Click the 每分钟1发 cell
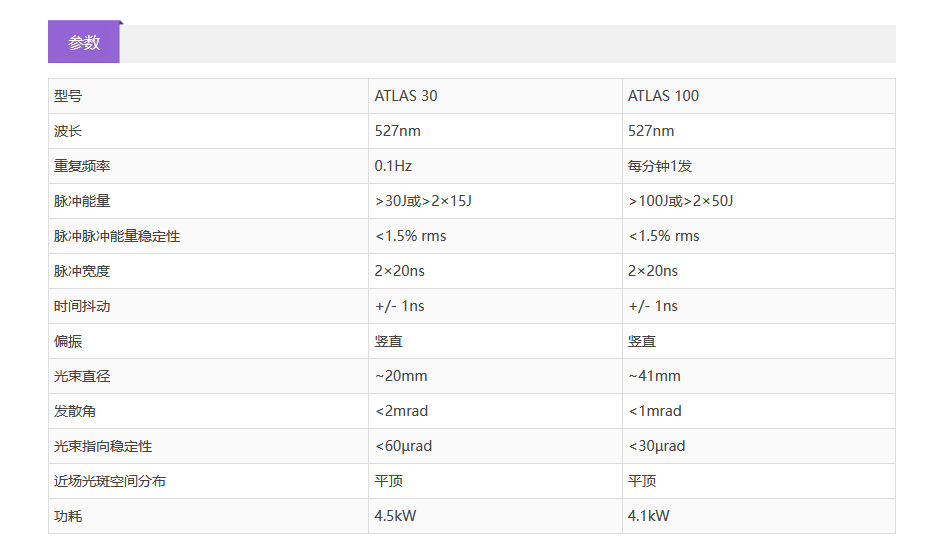The width and height of the screenshot is (928, 554). (660, 166)
